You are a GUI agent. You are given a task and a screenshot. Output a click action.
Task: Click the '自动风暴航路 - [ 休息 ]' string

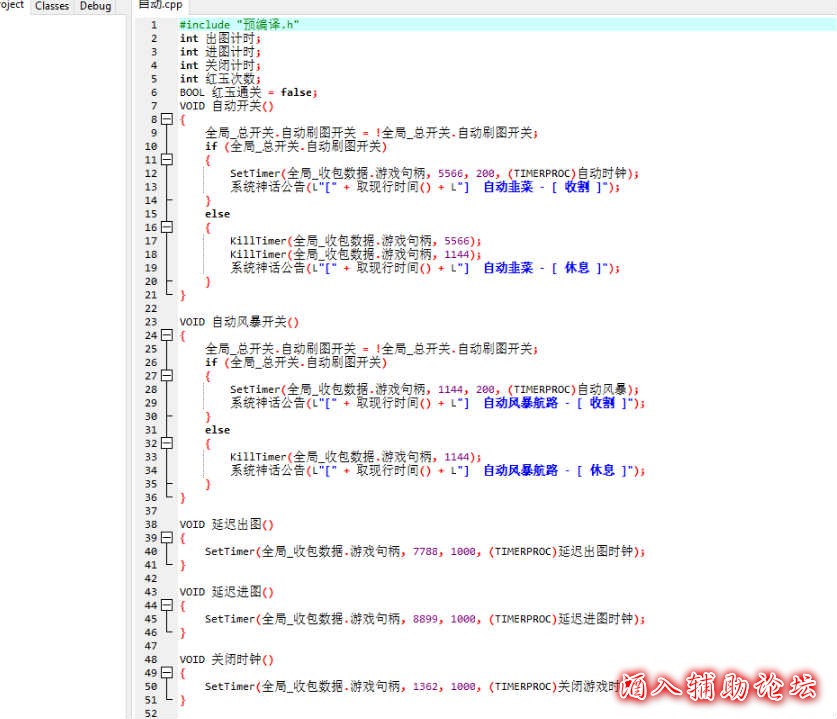[x=557, y=470]
